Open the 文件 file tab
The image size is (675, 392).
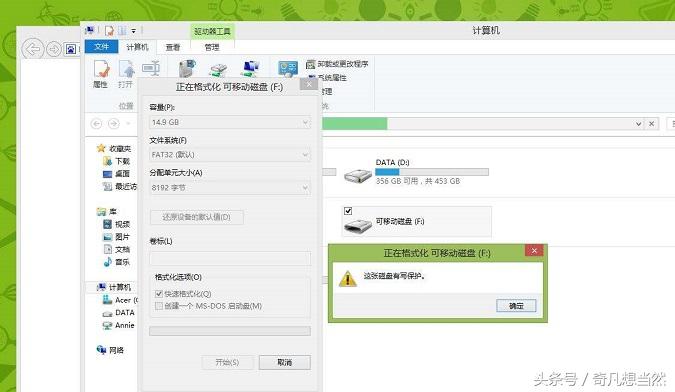(x=101, y=46)
